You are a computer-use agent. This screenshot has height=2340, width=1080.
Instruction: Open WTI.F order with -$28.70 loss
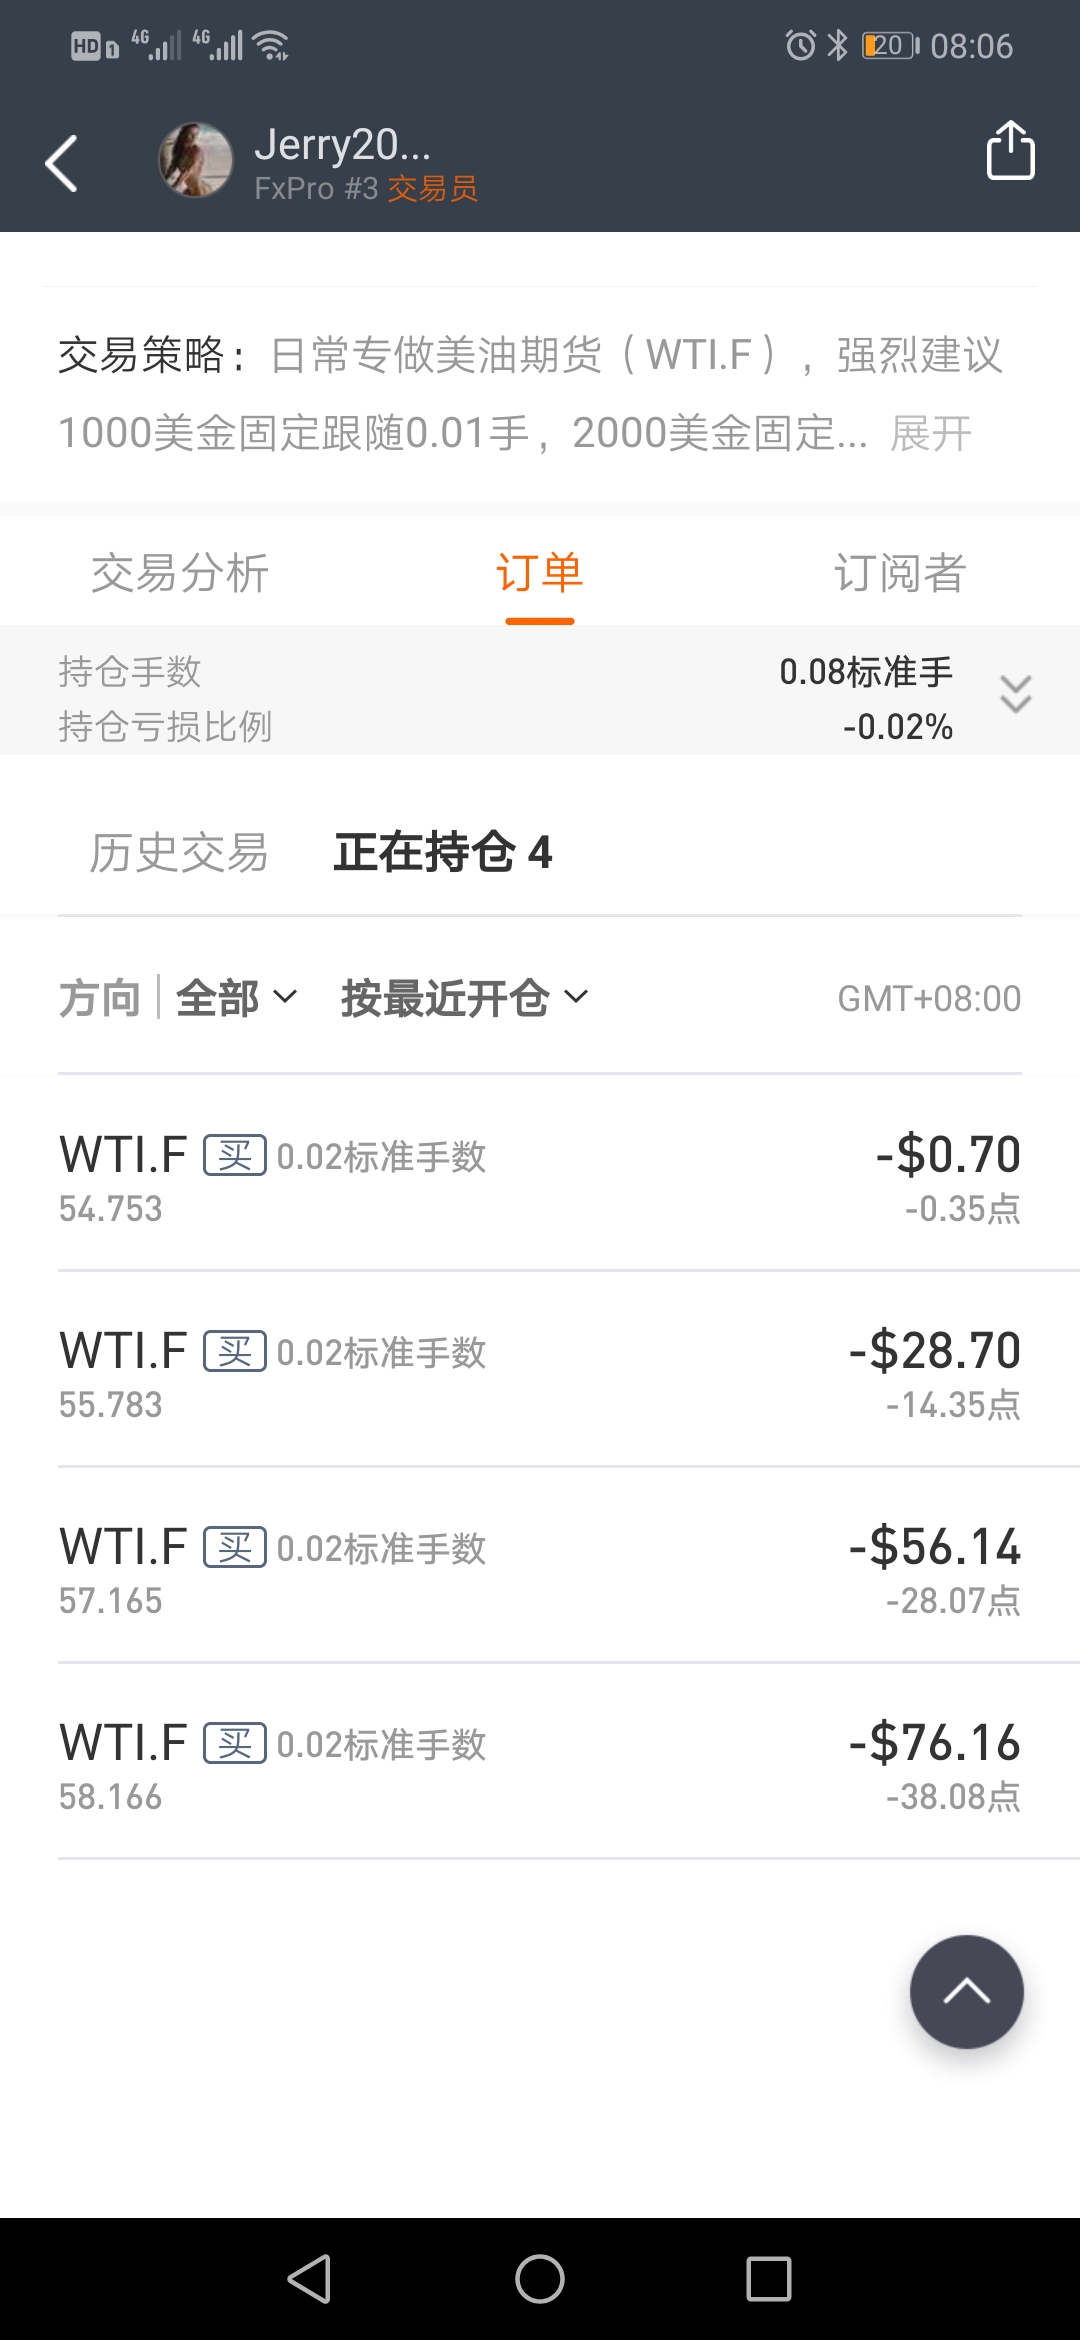pos(540,1370)
